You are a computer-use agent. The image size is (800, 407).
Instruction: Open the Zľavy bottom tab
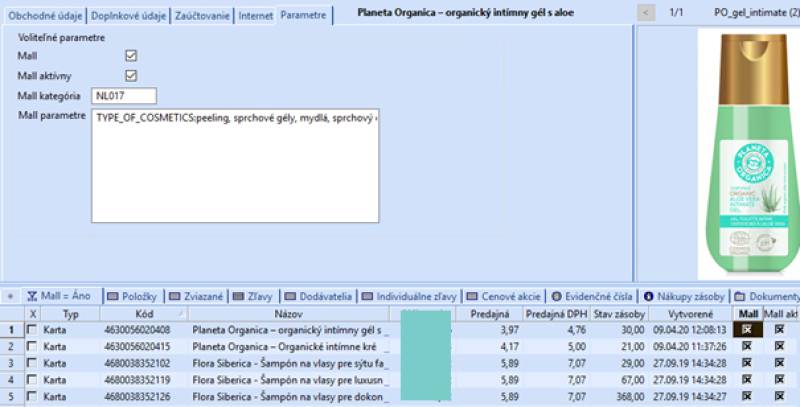pos(254,296)
